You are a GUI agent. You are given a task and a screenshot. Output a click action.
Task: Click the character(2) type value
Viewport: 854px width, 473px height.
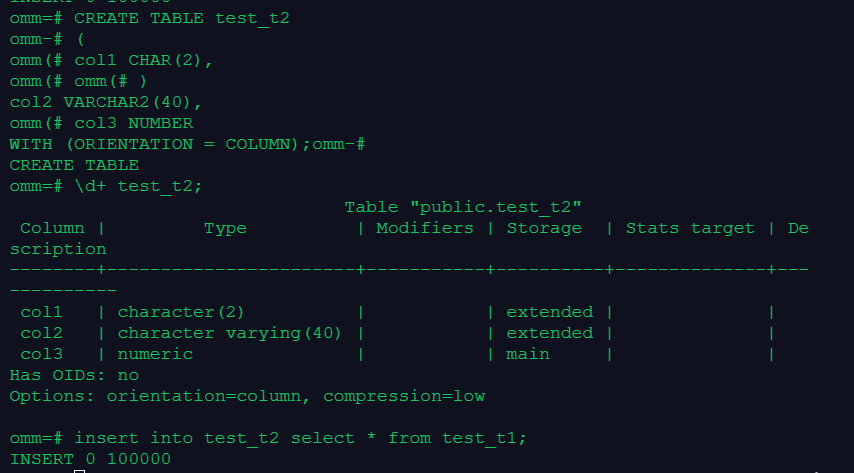(181, 312)
